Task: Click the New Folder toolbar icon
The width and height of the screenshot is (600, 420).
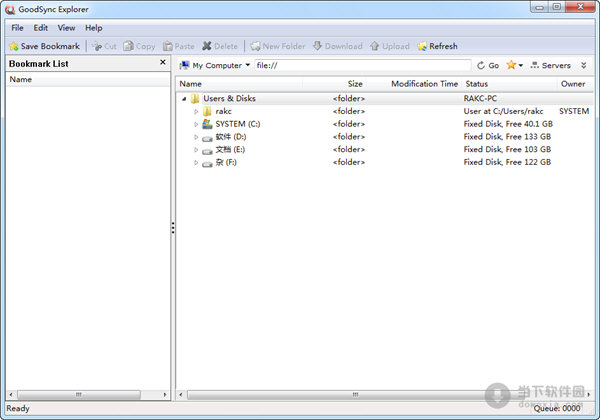Action: coord(255,46)
